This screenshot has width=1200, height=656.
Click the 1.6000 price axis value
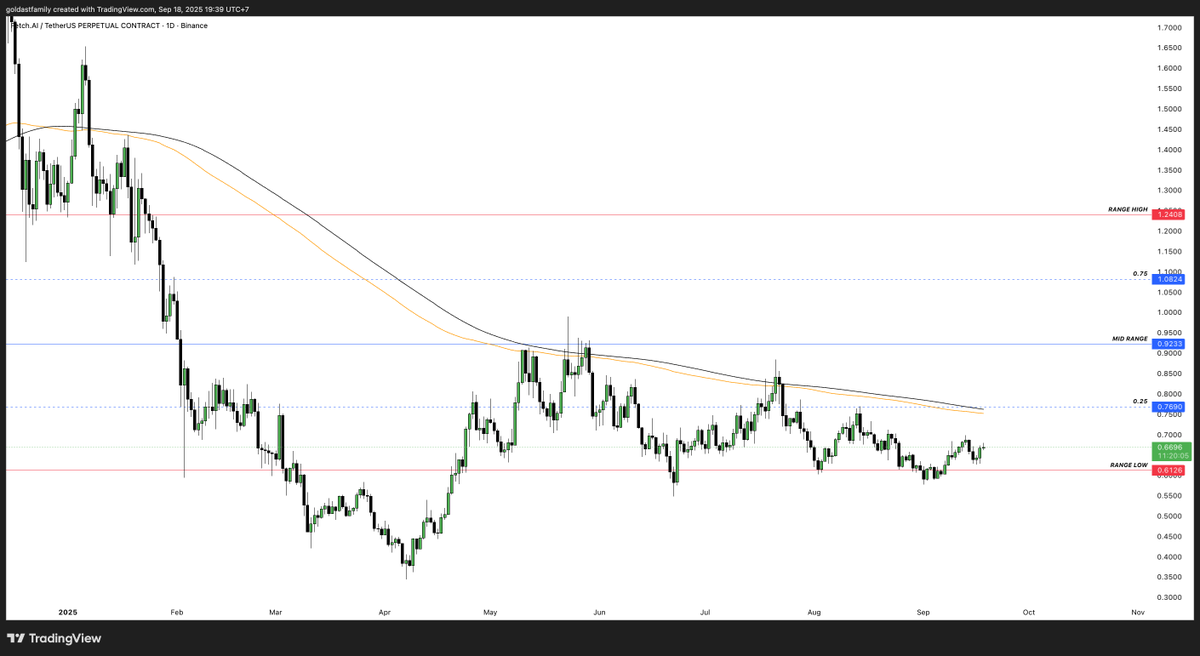1170,68
